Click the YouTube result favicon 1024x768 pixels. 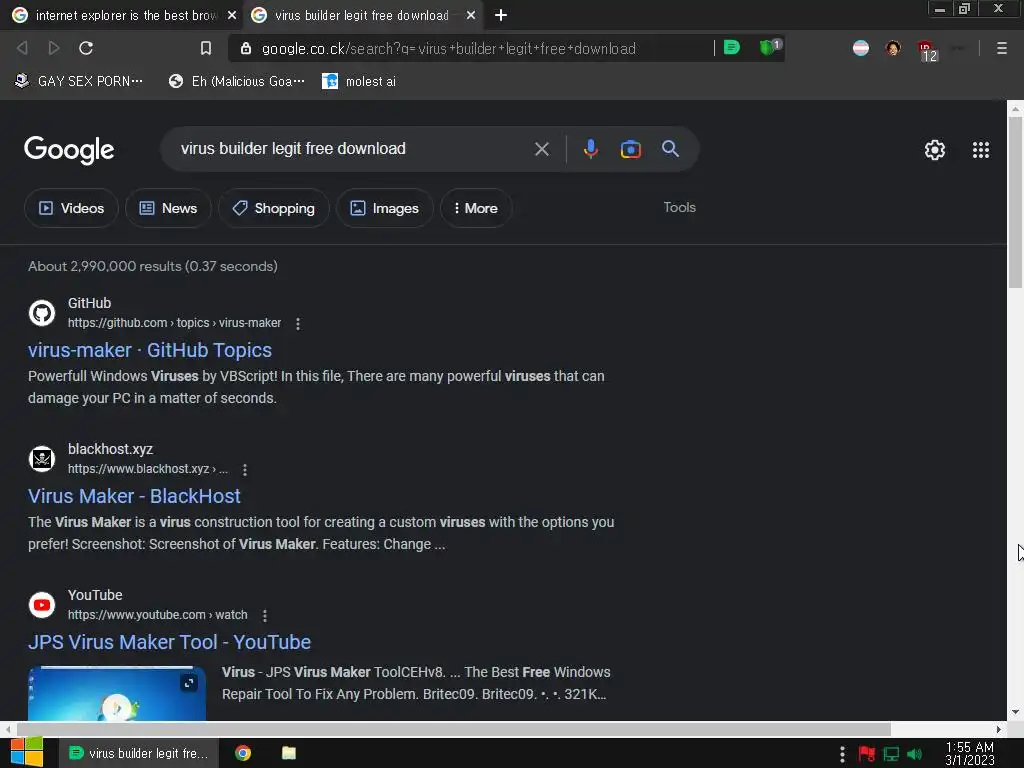pos(42,605)
